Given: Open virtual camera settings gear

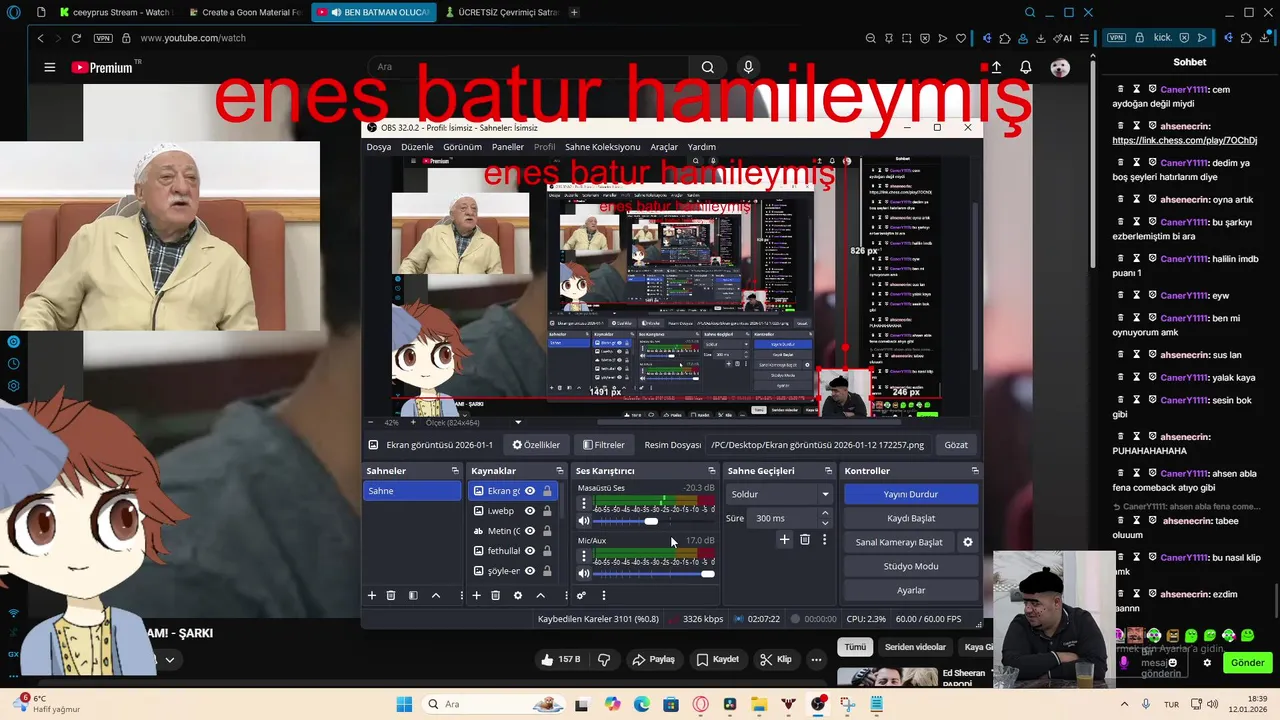Looking at the screenshot, I should (967, 542).
